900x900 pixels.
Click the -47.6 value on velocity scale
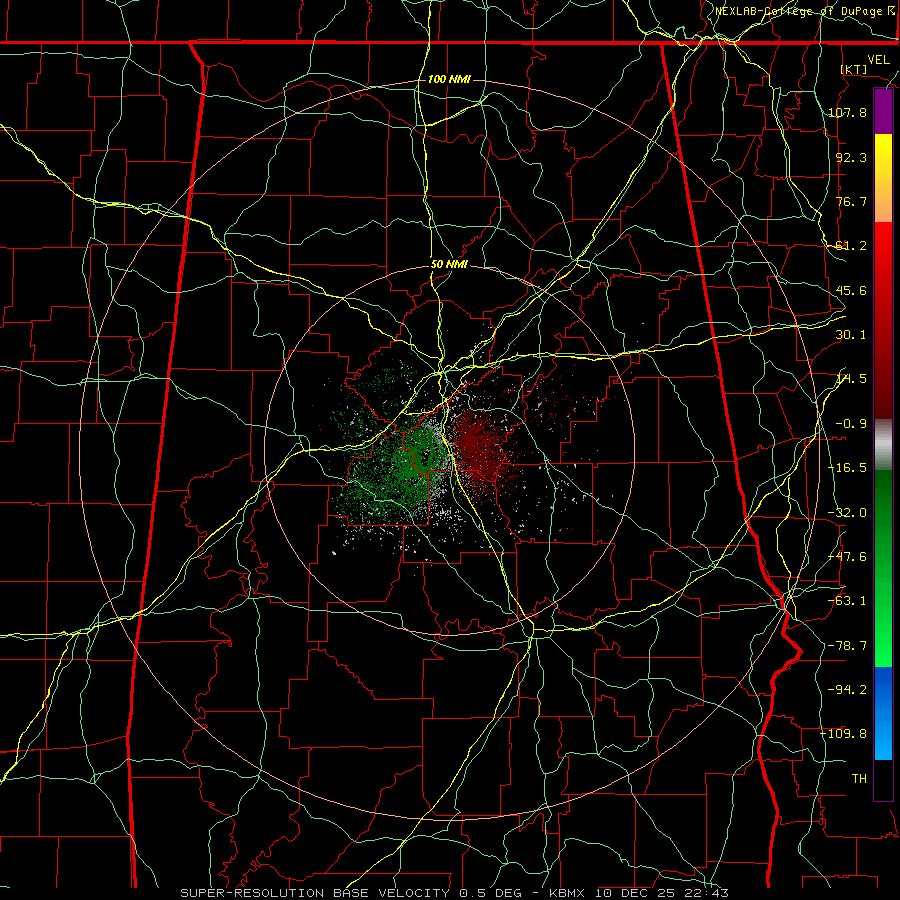(x=847, y=557)
